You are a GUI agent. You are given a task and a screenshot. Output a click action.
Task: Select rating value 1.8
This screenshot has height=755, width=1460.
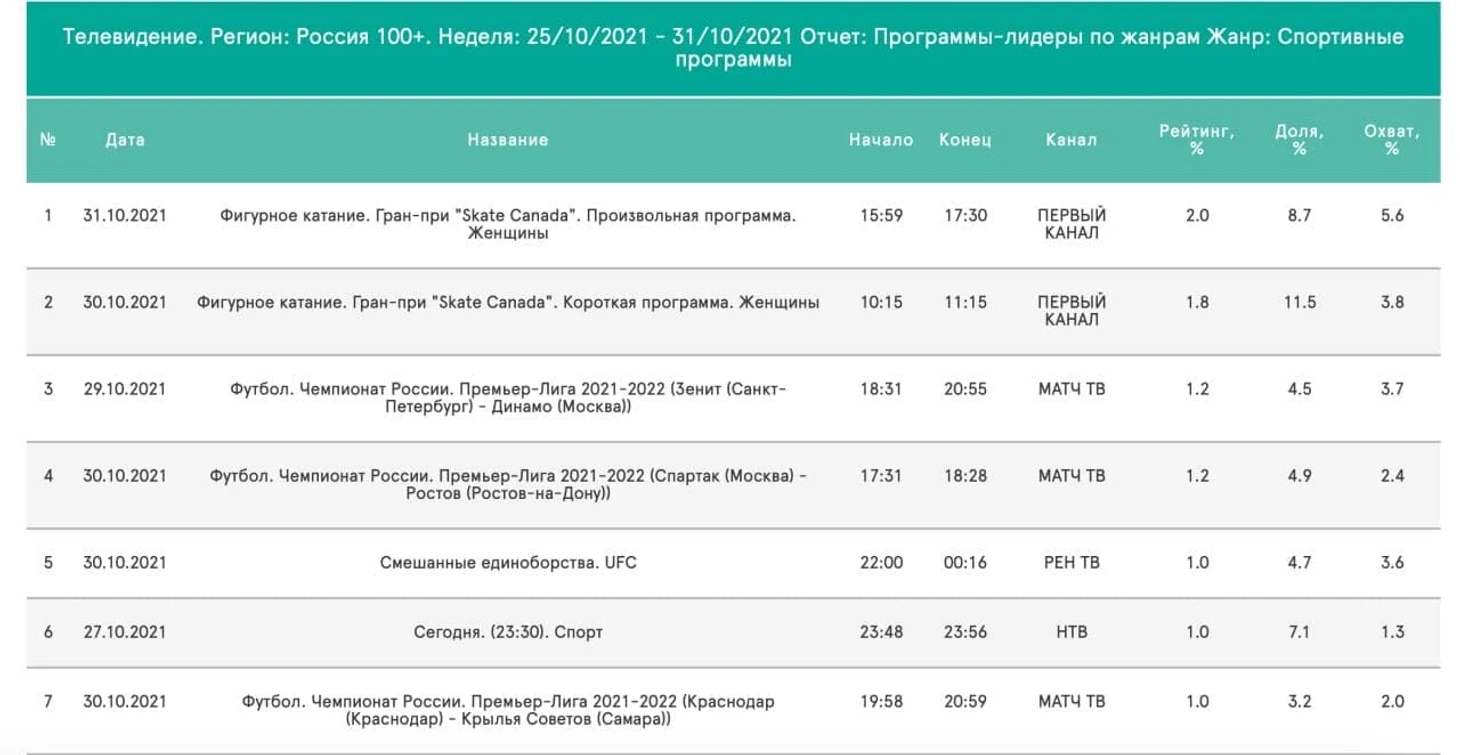pos(1197,302)
